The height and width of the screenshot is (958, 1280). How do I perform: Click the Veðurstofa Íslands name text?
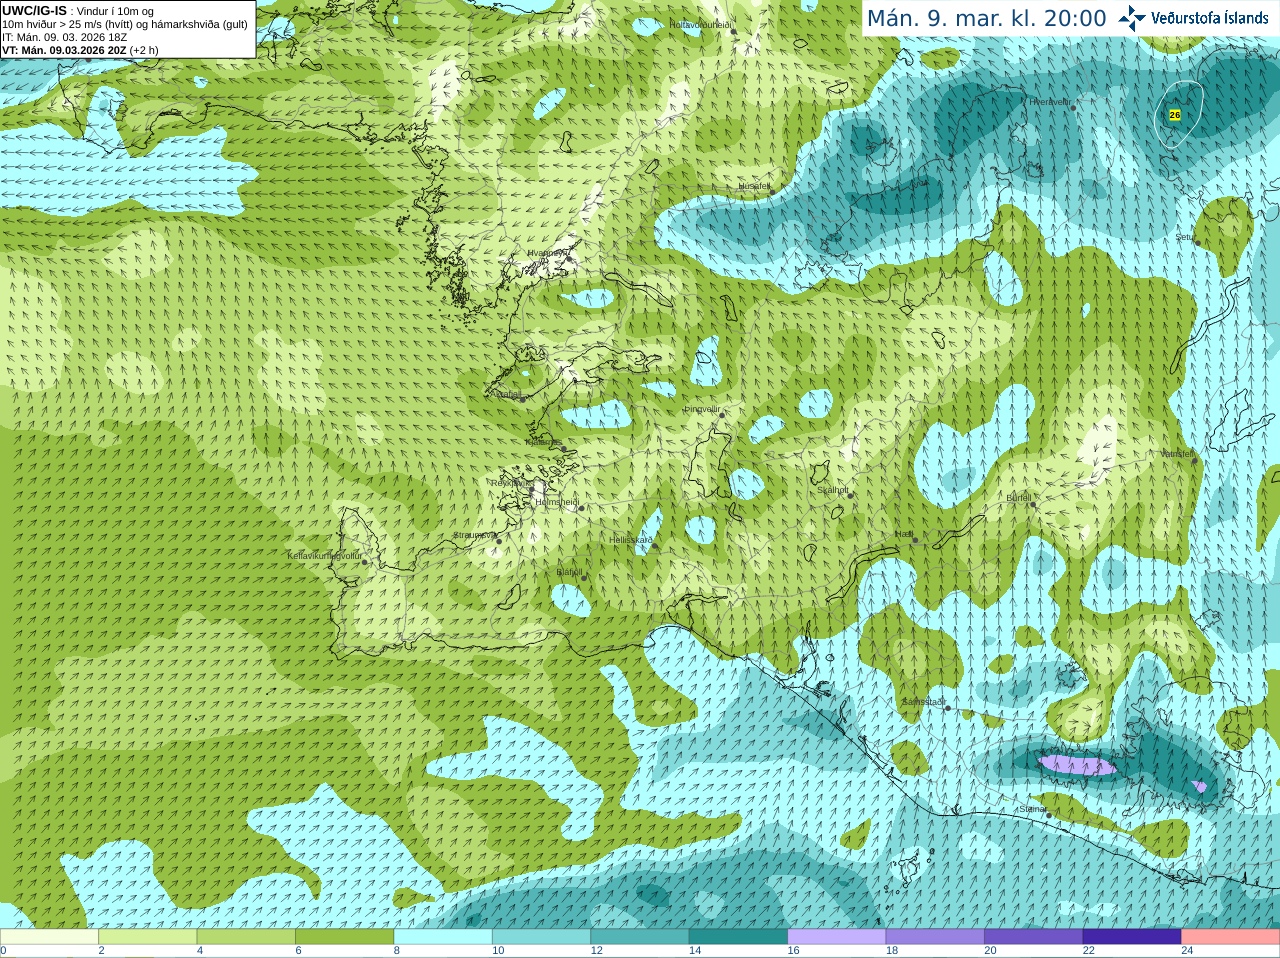click(x=1209, y=18)
